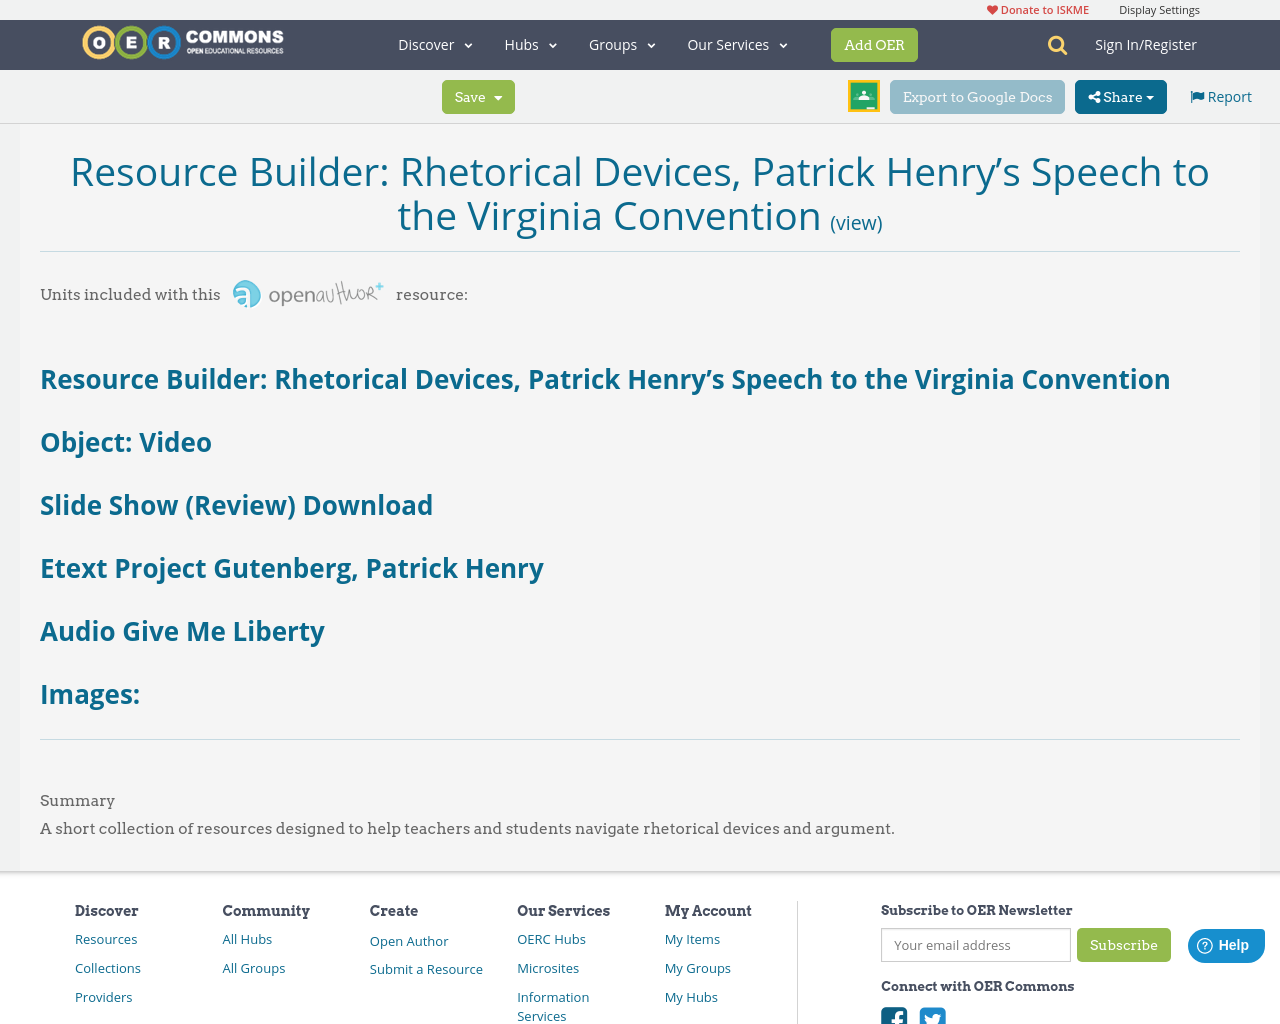Open the Help widget
The height and width of the screenshot is (1024, 1280).
point(1226,944)
